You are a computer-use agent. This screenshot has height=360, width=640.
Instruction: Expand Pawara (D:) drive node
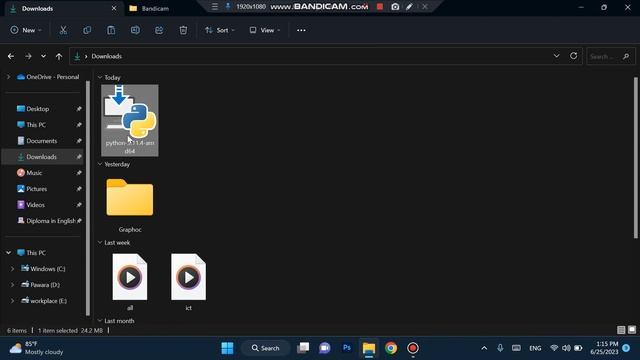12,284
